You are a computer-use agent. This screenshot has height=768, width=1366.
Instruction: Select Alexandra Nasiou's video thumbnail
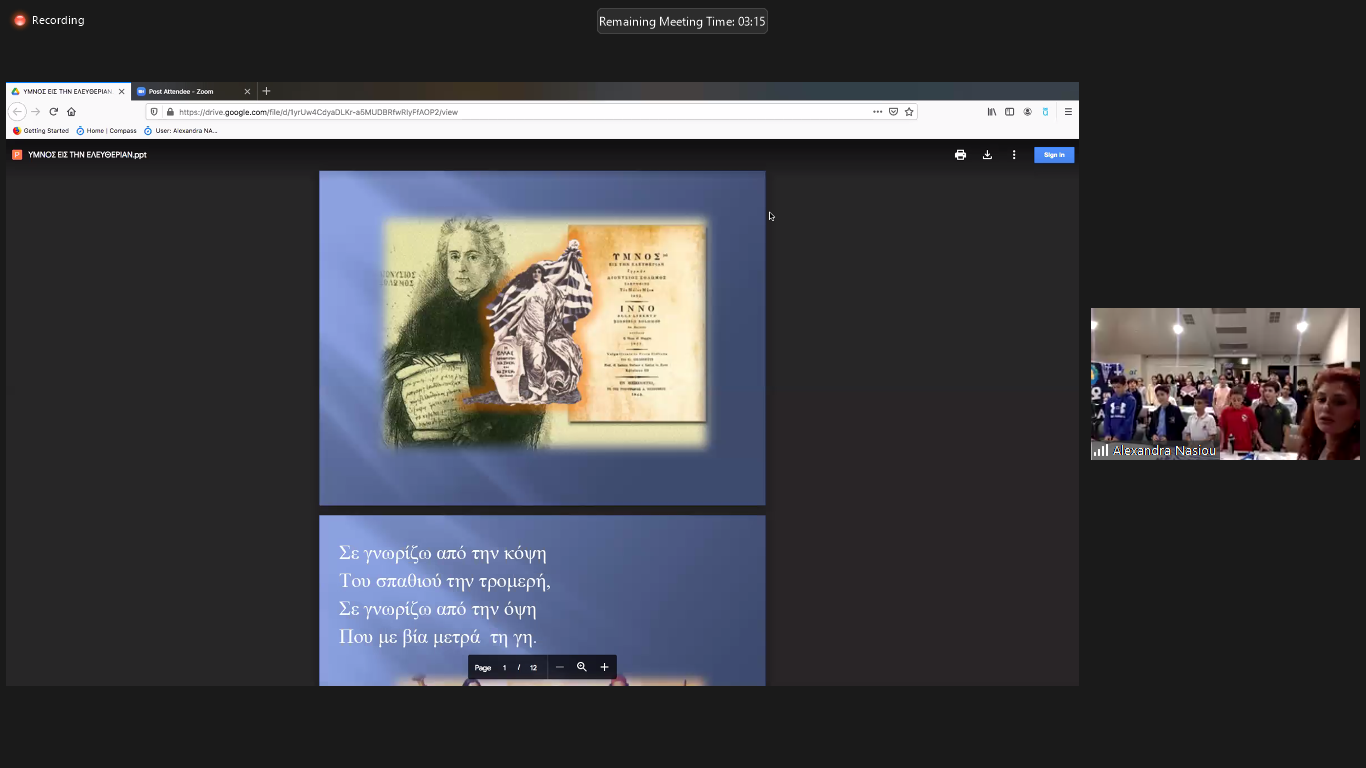click(x=1224, y=383)
